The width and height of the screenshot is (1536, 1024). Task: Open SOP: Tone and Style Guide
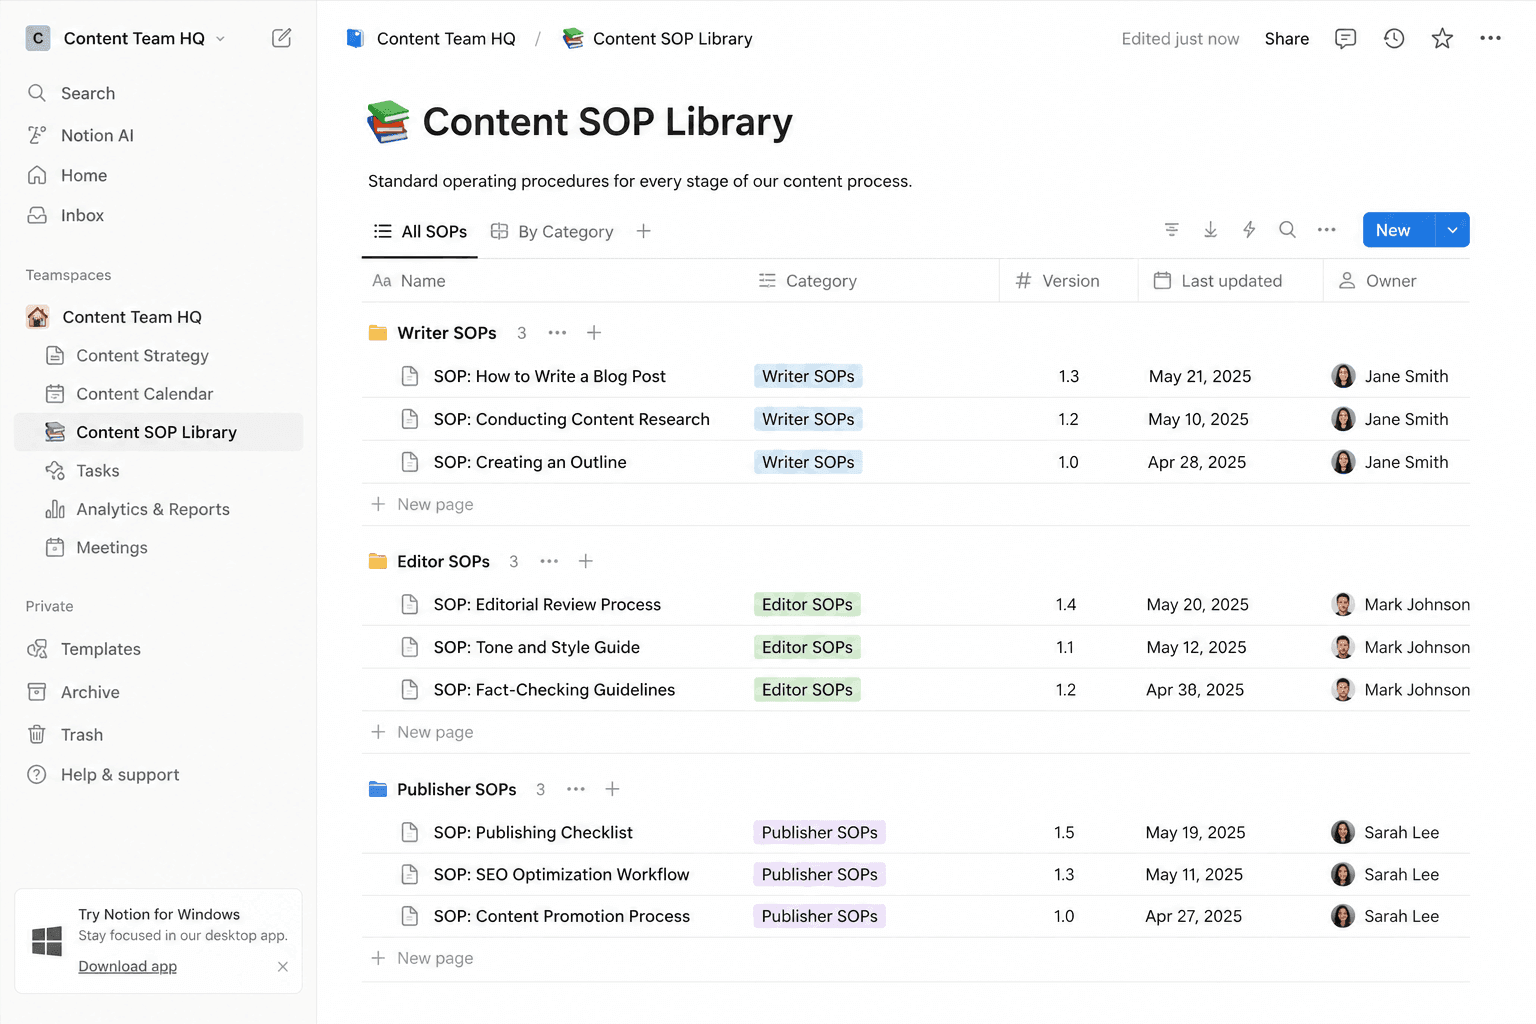pyautogui.click(x=536, y=647)
